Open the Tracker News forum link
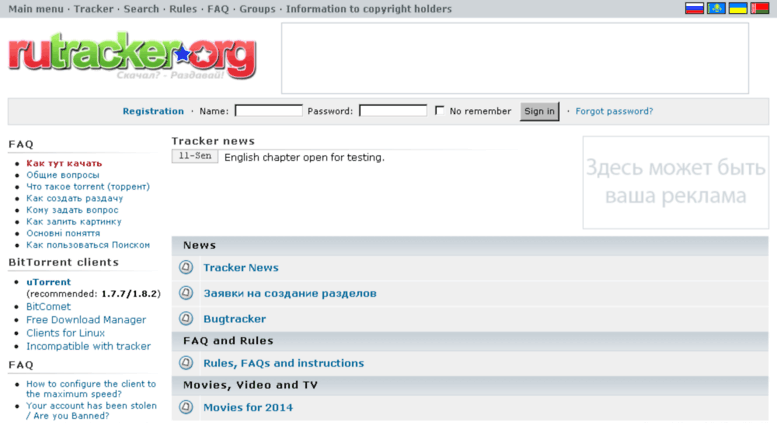 pos(241,267)
